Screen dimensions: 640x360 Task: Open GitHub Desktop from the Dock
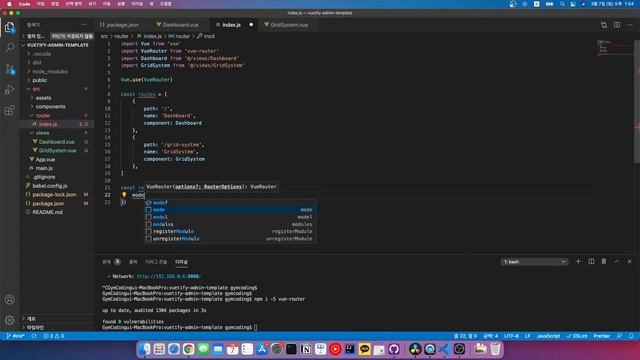(x=394, y=349)
